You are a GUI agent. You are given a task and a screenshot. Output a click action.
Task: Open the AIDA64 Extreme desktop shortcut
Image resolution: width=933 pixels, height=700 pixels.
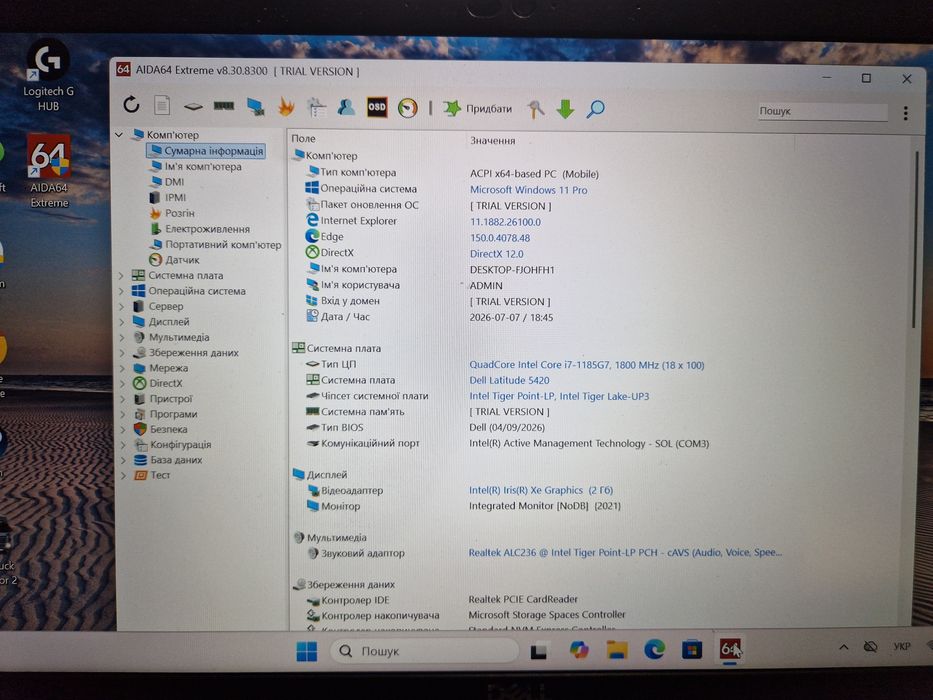point(49,170)
